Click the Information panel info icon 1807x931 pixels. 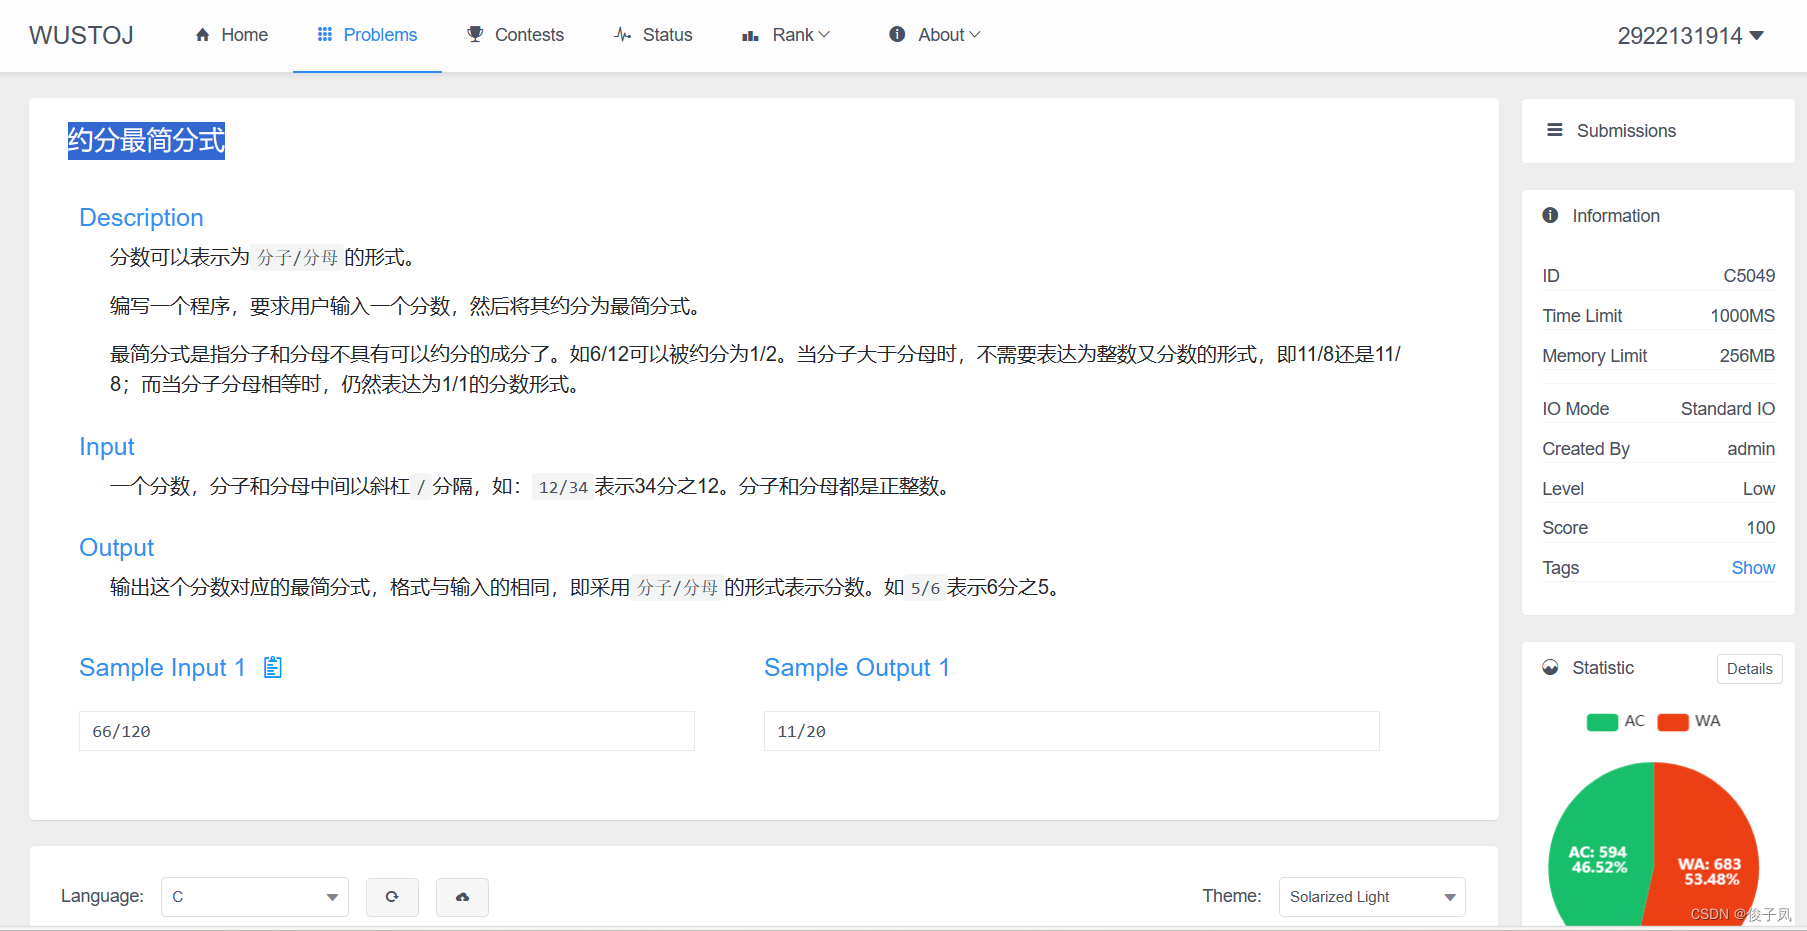[x=1550, y=215]
